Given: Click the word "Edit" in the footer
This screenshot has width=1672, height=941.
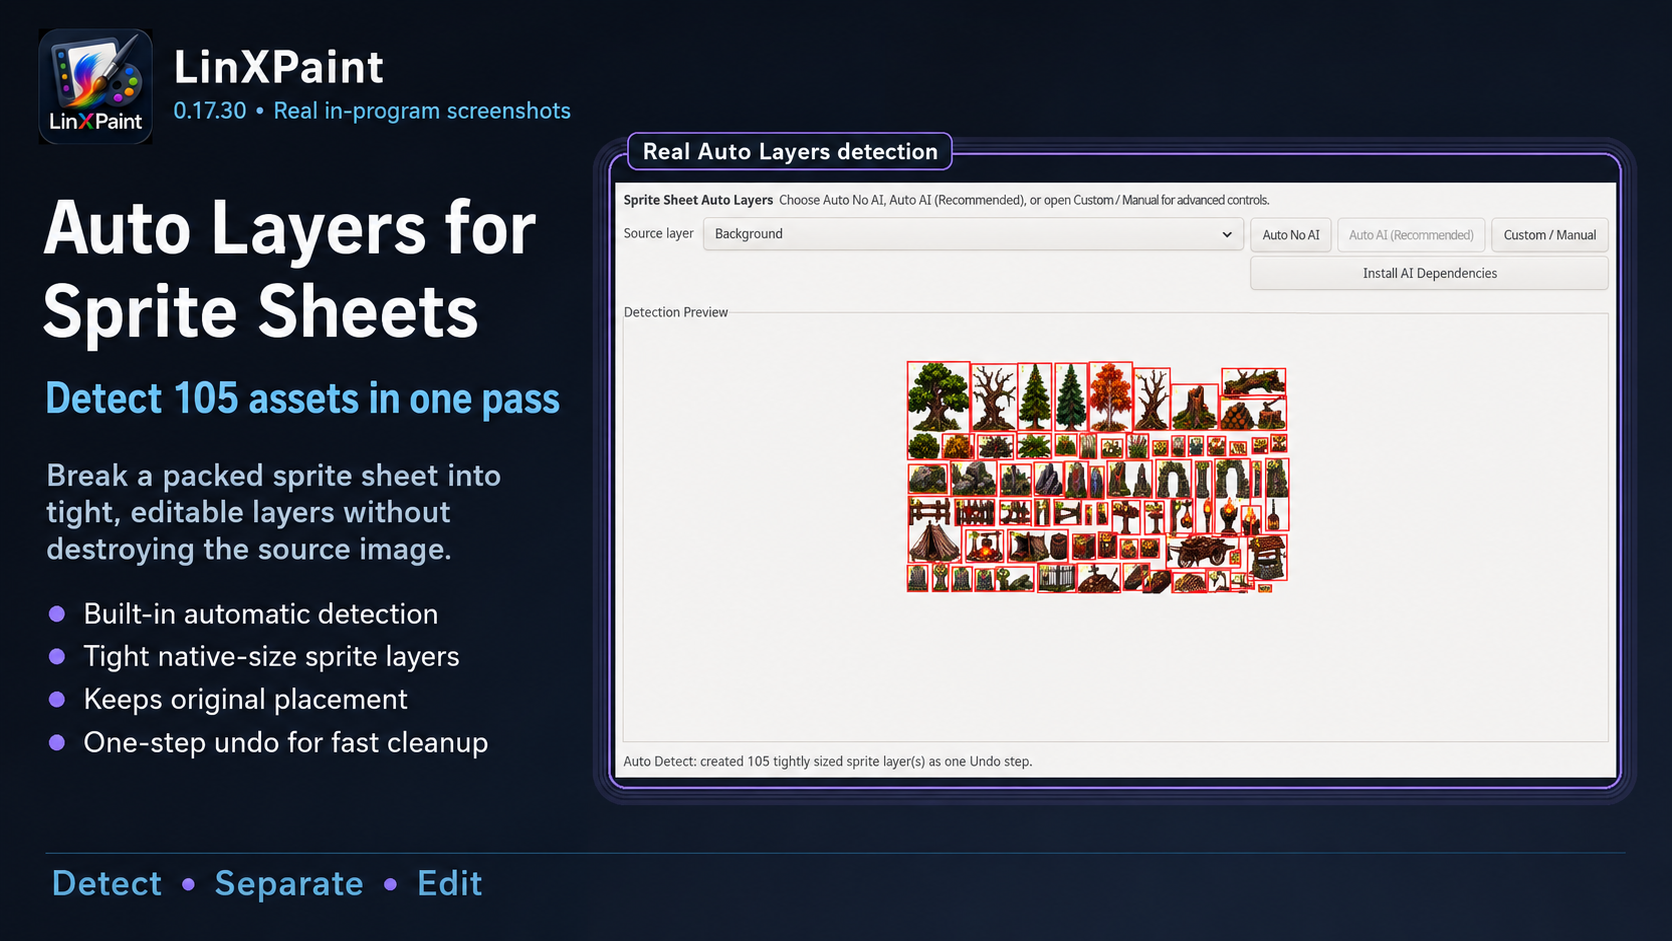Looking at the screenshot, I should [450, 884].
